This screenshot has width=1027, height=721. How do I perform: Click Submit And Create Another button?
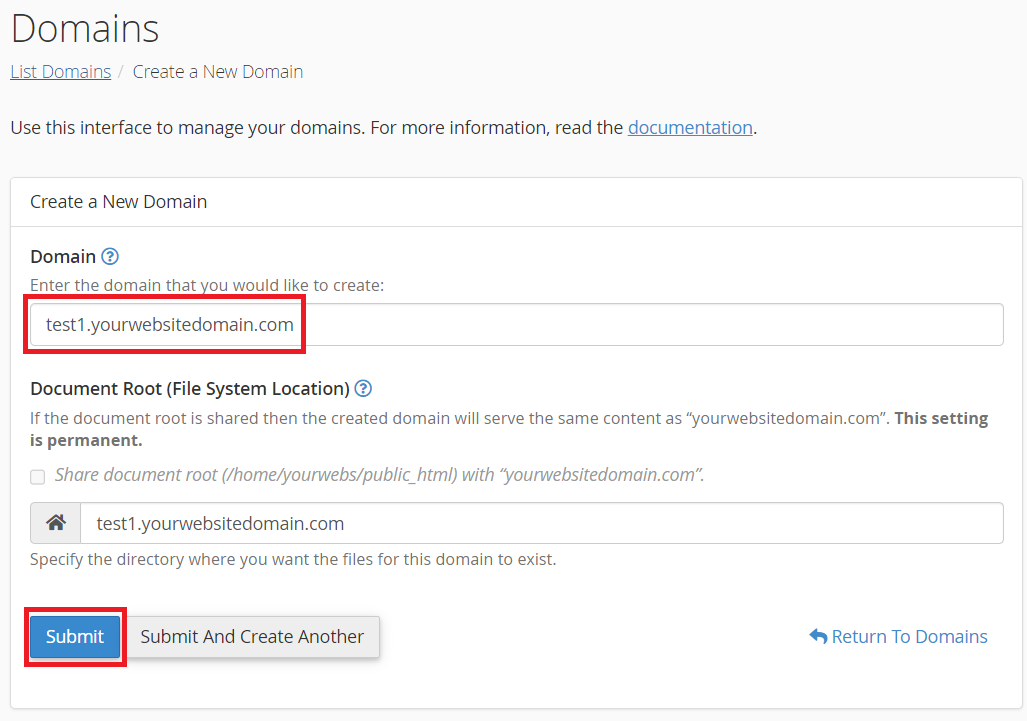(252, 637)
